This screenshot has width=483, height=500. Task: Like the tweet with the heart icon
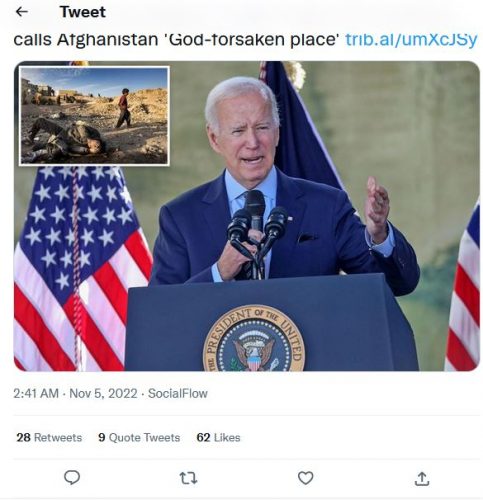(305, 478)
